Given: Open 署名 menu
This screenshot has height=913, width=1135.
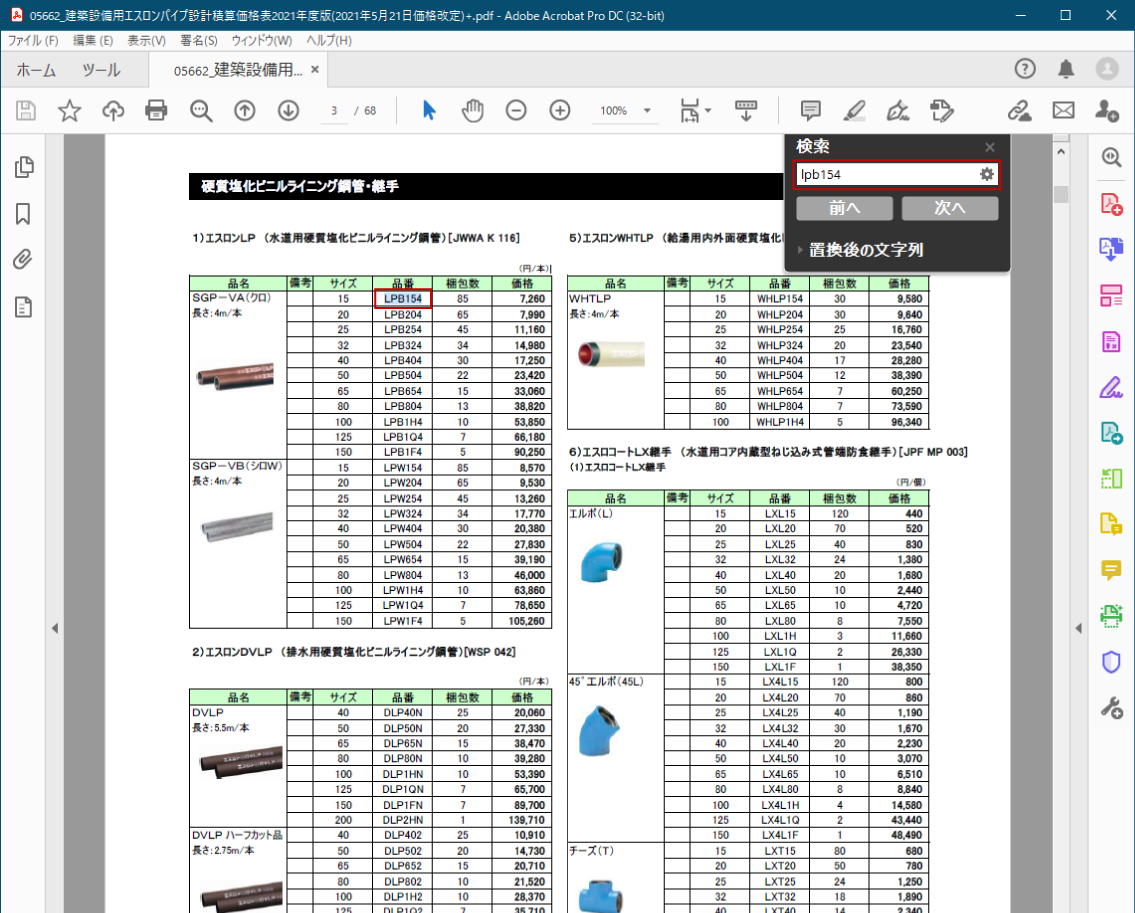Looking at the screenshot, I should pos(198,41).
